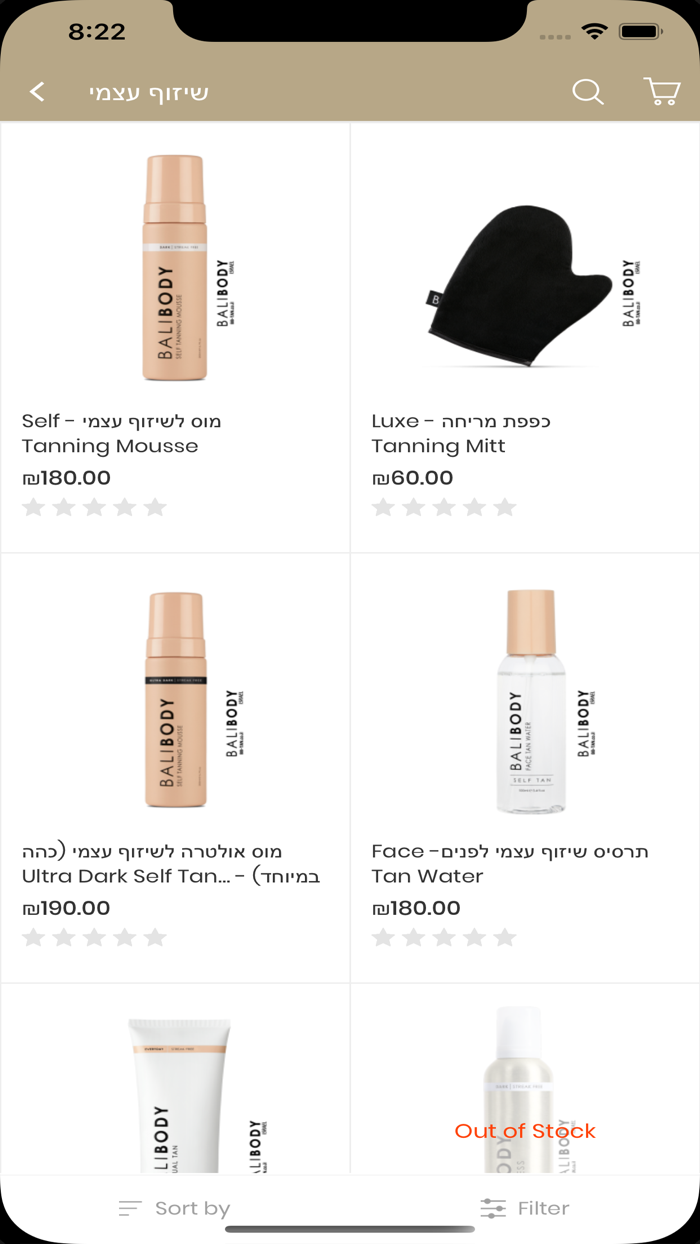This screenshot has height=1244, width=700.
Task: Tap the back arrow in header
Action: coord(38,92)
